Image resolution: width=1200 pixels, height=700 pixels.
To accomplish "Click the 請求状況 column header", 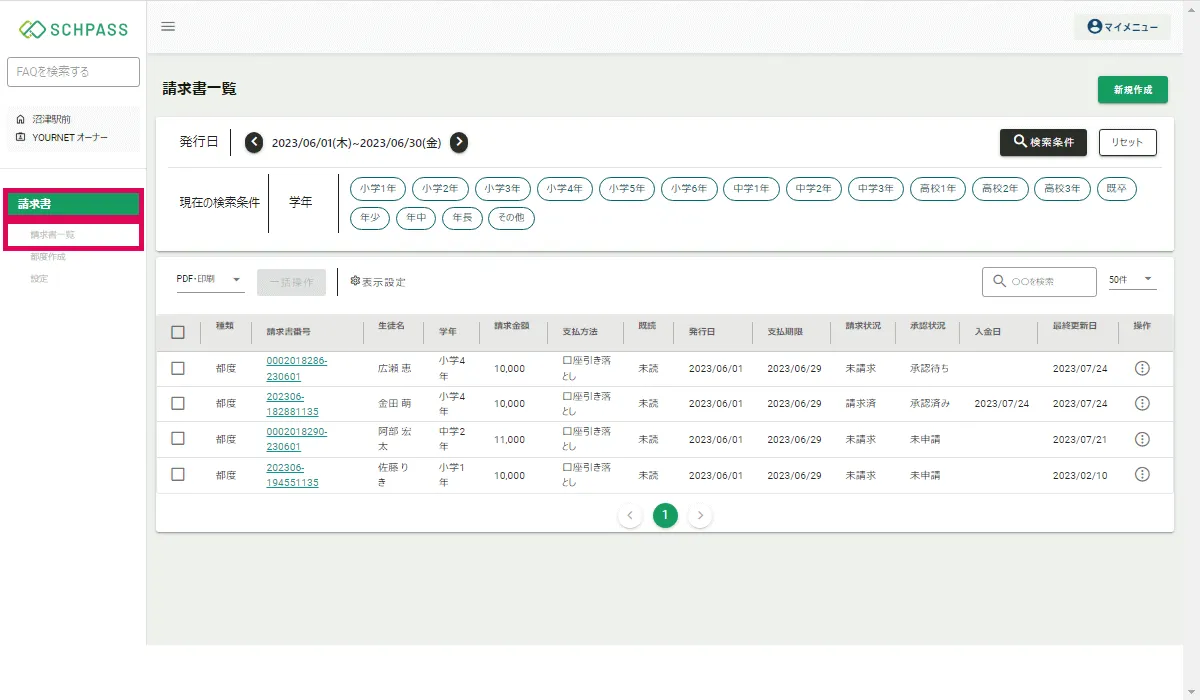I will [x=863, y=327].
